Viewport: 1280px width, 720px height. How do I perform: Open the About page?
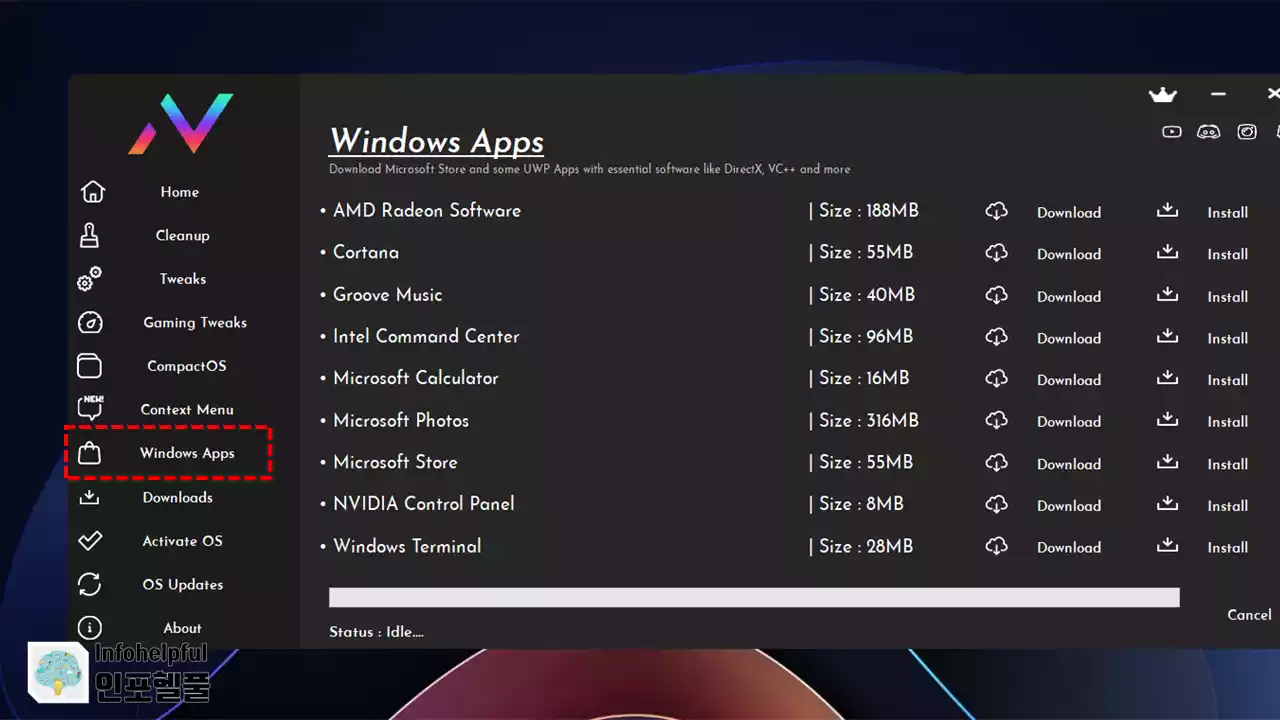182,628
